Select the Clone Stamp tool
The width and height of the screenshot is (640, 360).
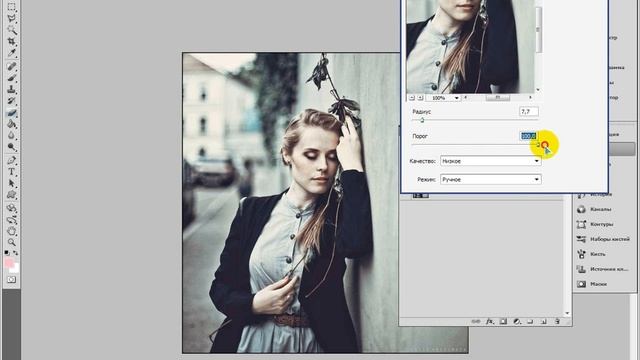pos(11,89)
